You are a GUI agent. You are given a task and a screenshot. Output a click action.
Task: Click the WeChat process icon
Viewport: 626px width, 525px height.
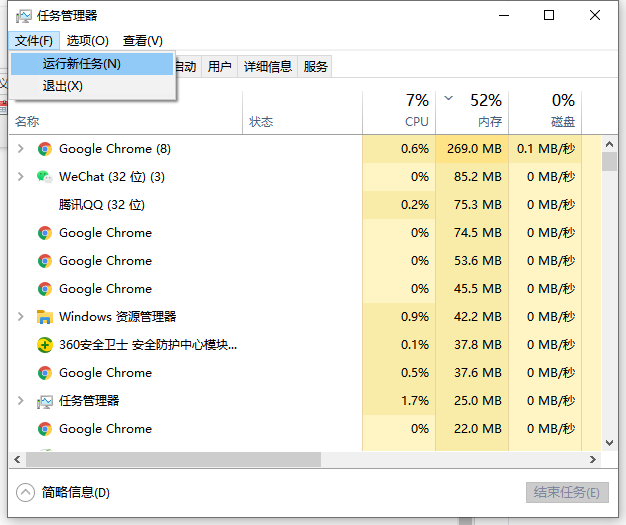(x=44, y=177)
